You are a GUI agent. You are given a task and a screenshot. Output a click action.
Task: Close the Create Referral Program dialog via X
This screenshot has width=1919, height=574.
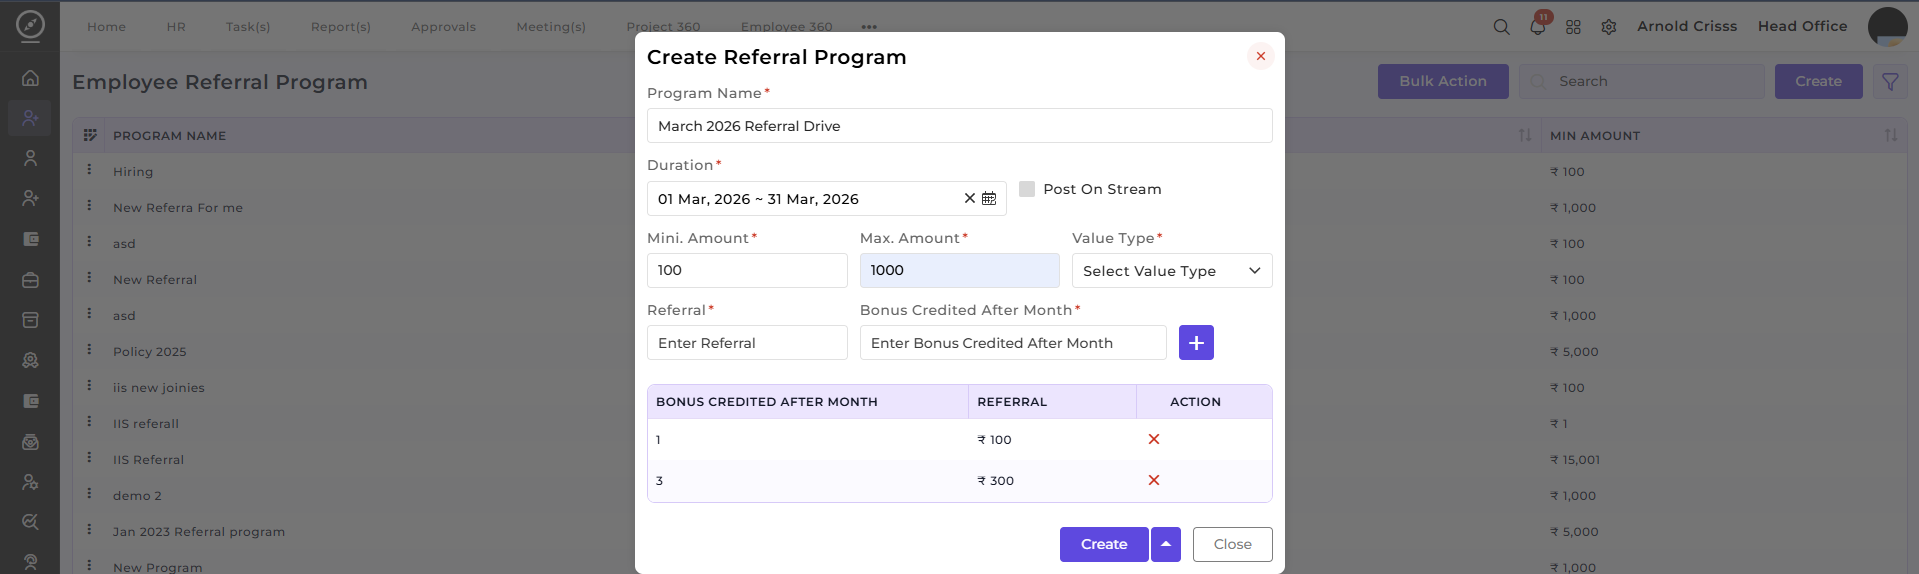(1261, 56)
